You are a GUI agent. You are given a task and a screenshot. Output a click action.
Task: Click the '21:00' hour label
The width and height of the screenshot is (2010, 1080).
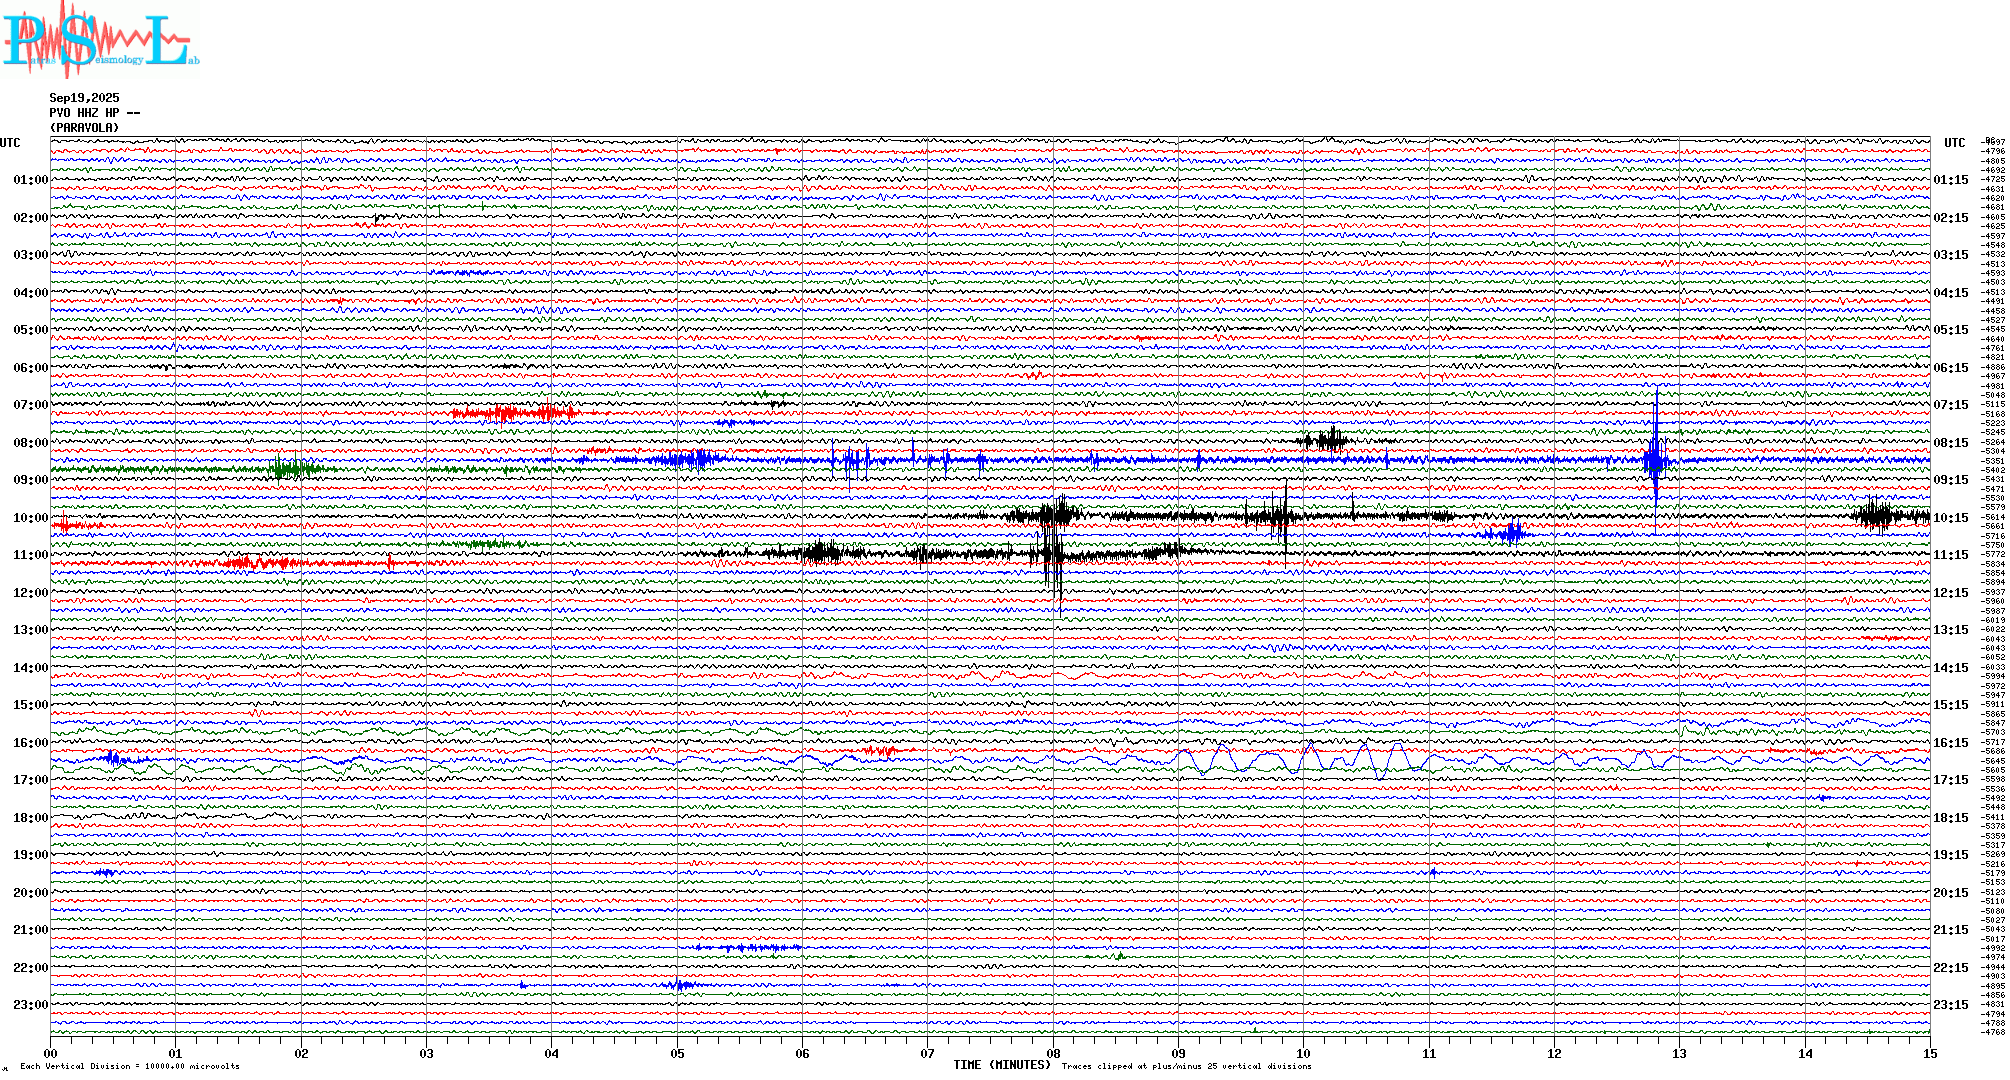[x=31, y=930]
